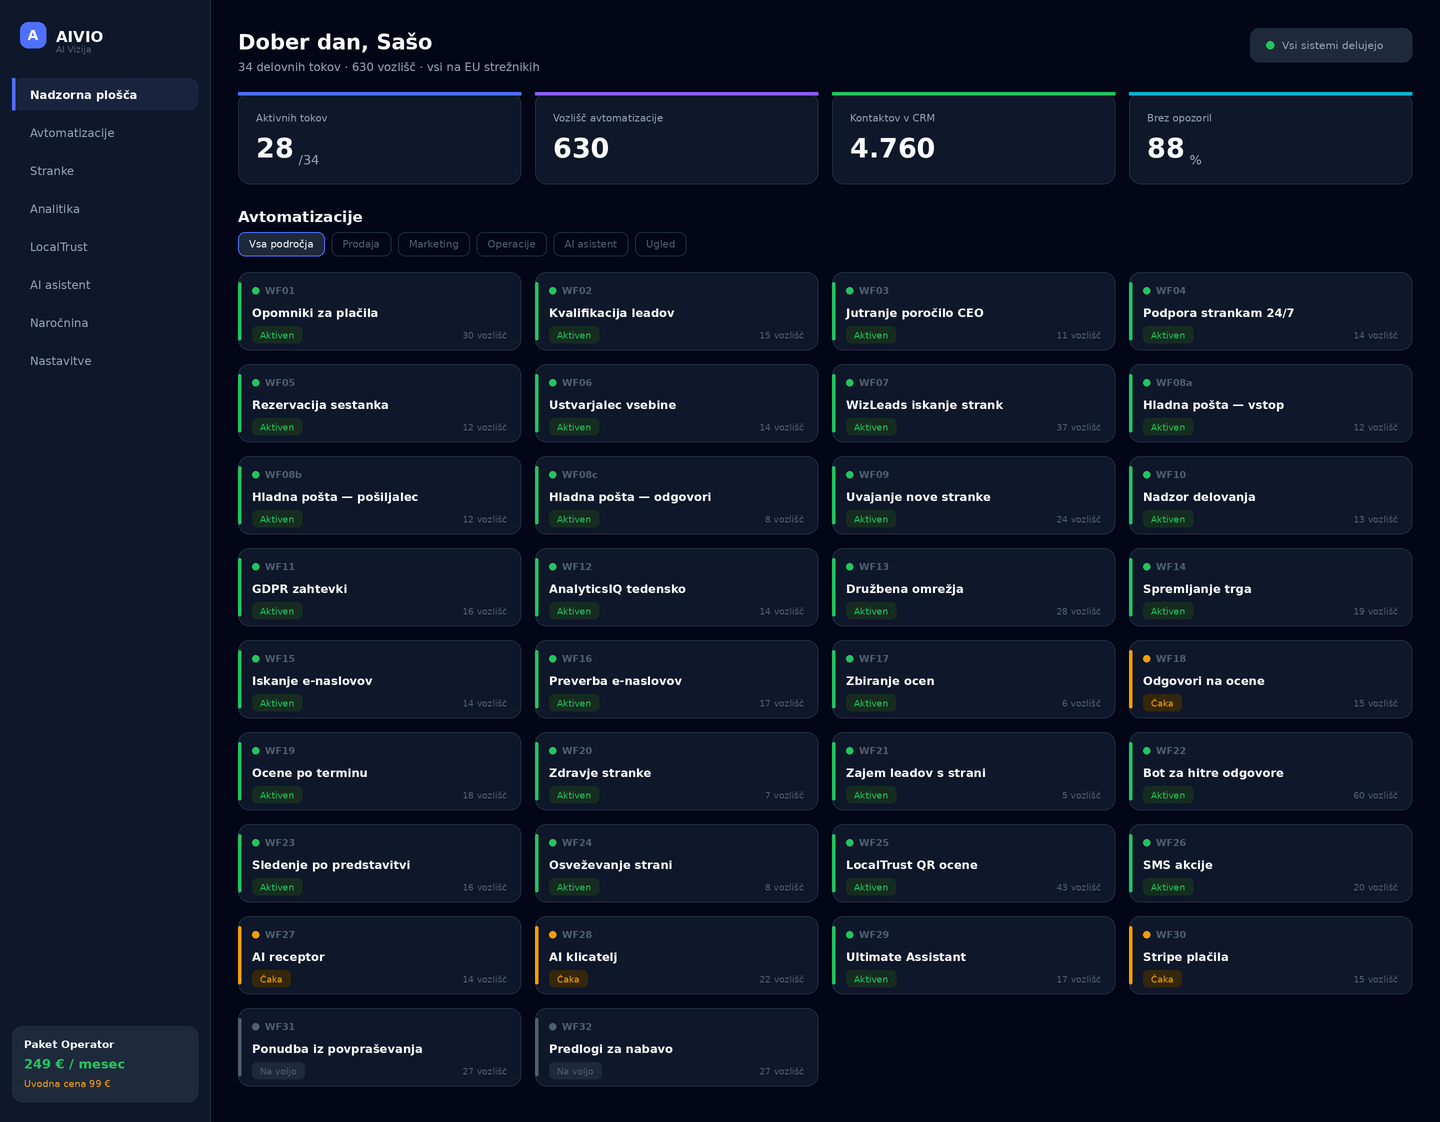Image resolution: width=1440 pixels, height=1122 pixels.
Task: Click the Čaka badge on Odgovori na ocene
Action: 1162,703
